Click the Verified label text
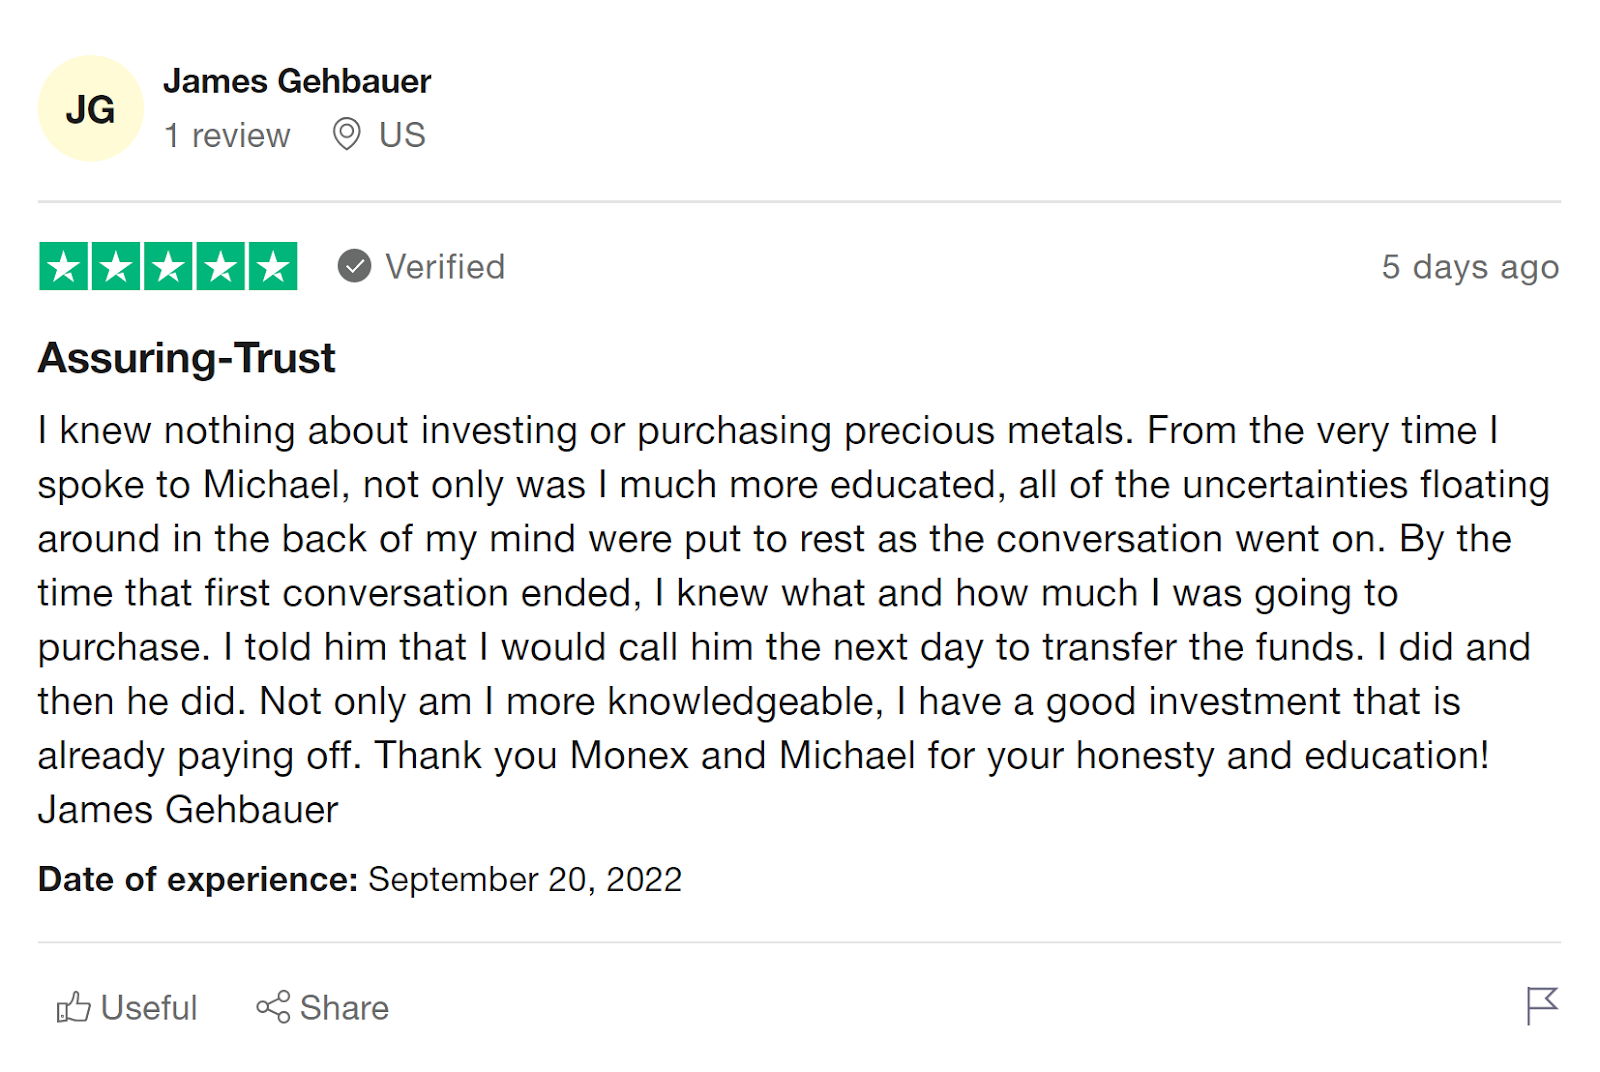 point(445,267)
